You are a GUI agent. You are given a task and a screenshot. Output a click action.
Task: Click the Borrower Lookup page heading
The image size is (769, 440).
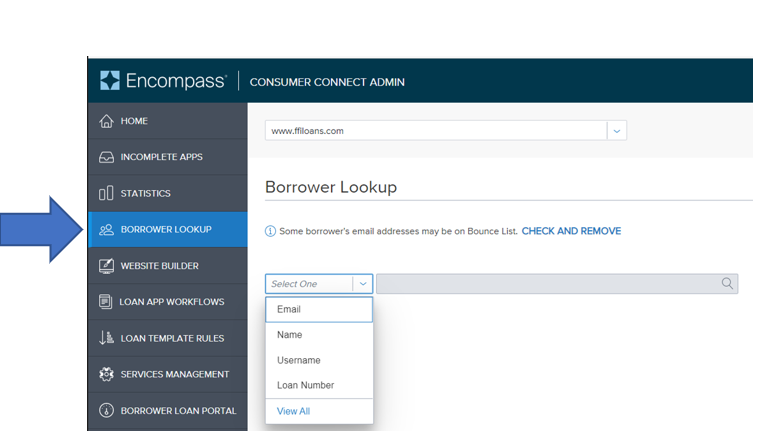pyautogui.click(x=331, y=187)
